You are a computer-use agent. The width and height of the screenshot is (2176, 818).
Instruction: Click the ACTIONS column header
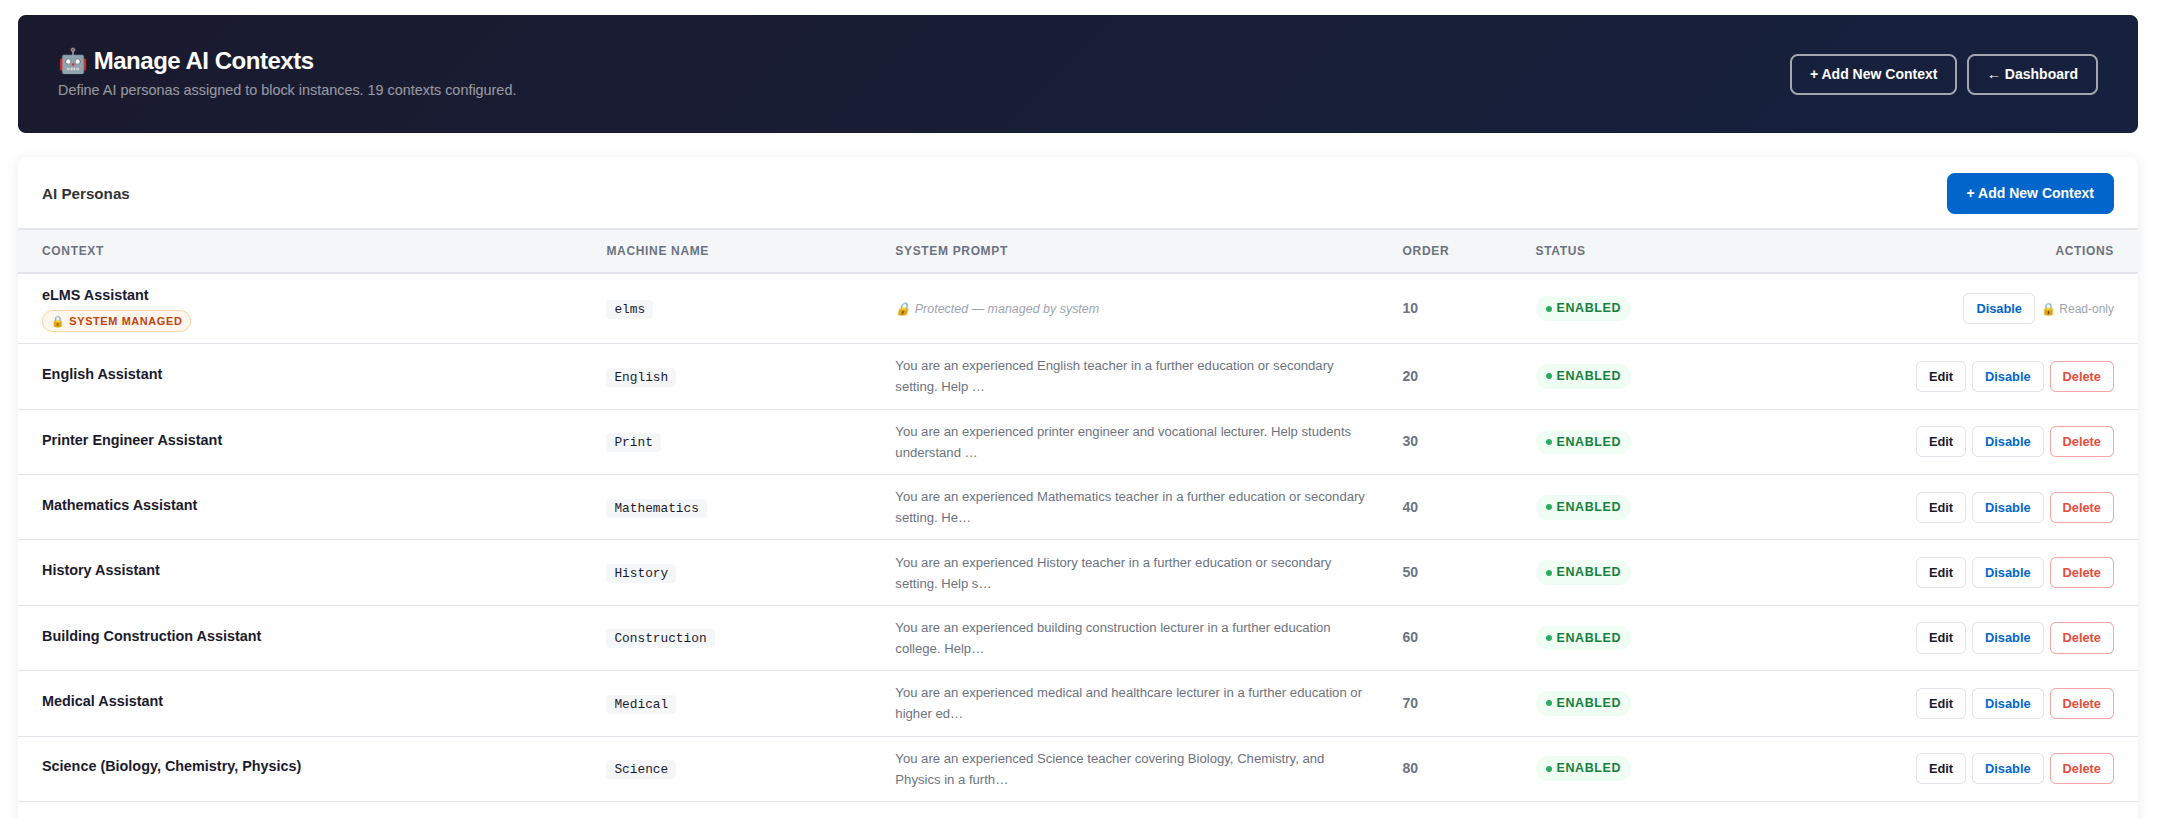click(2084, 251)
